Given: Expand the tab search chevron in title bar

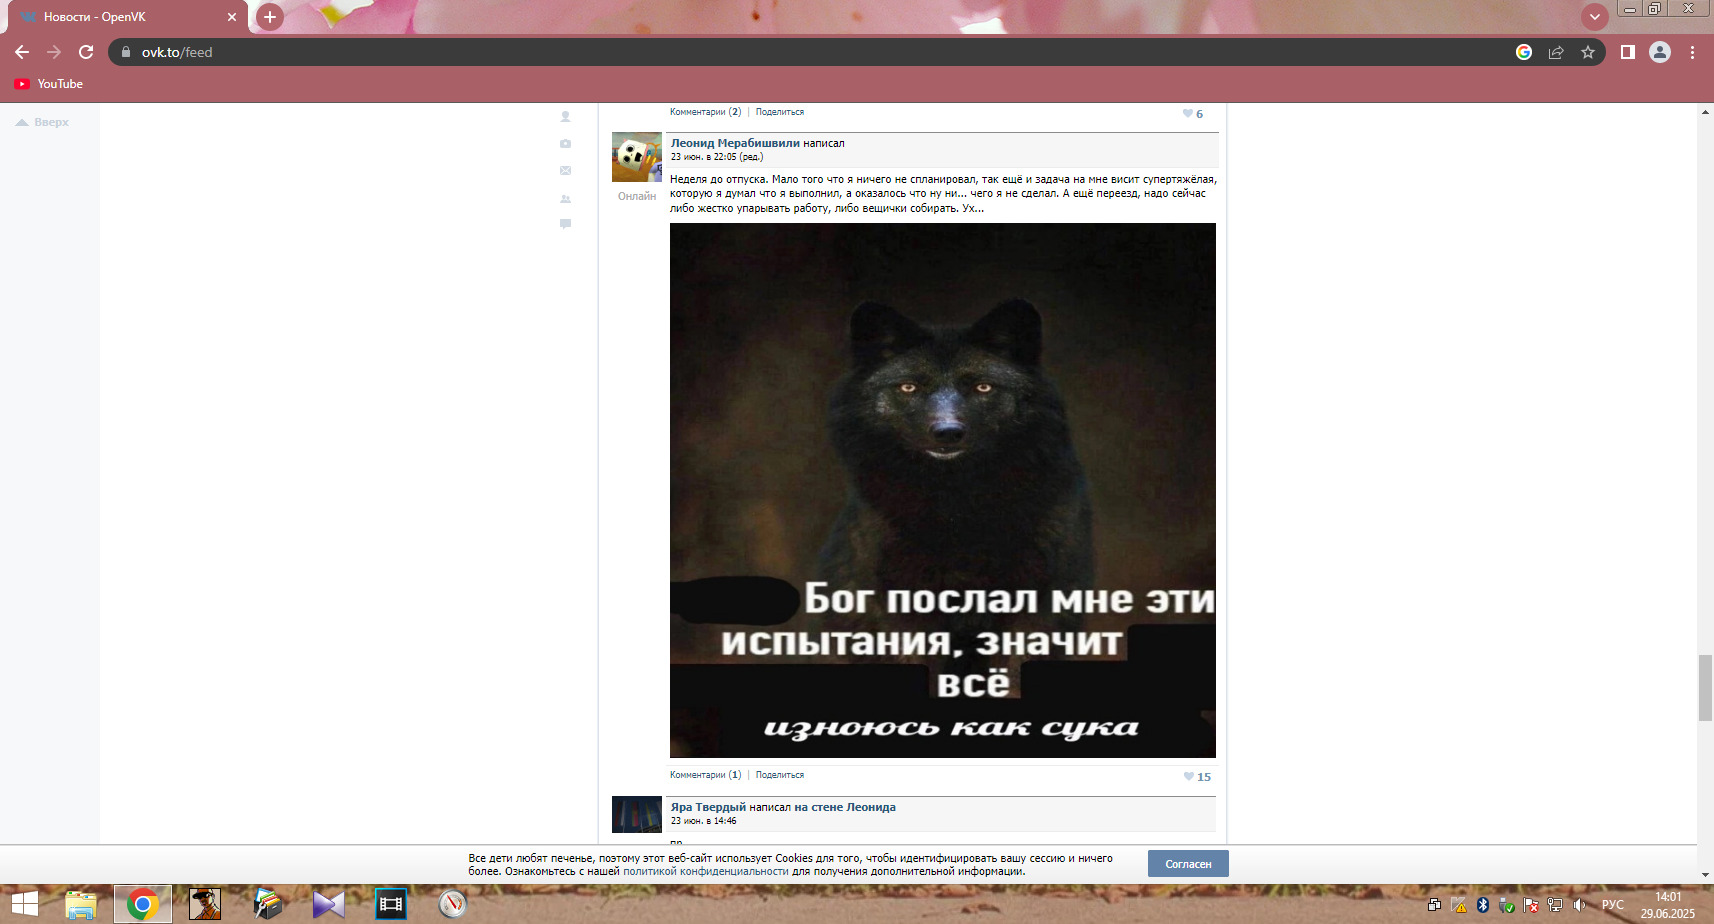Looking at the screenshot, I should coord(1595,17).
